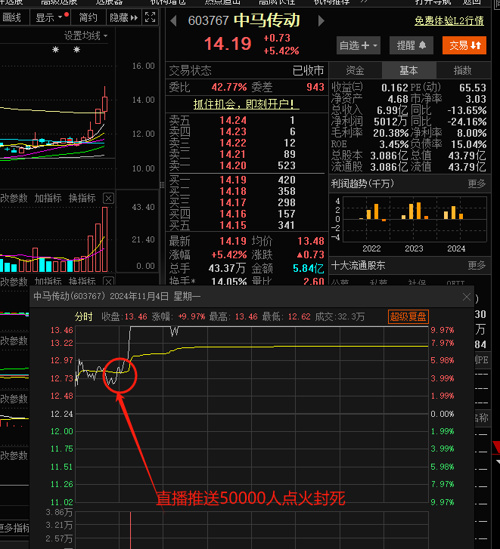
Task: Go to next stock with right arrow
Action: point(321,21)
